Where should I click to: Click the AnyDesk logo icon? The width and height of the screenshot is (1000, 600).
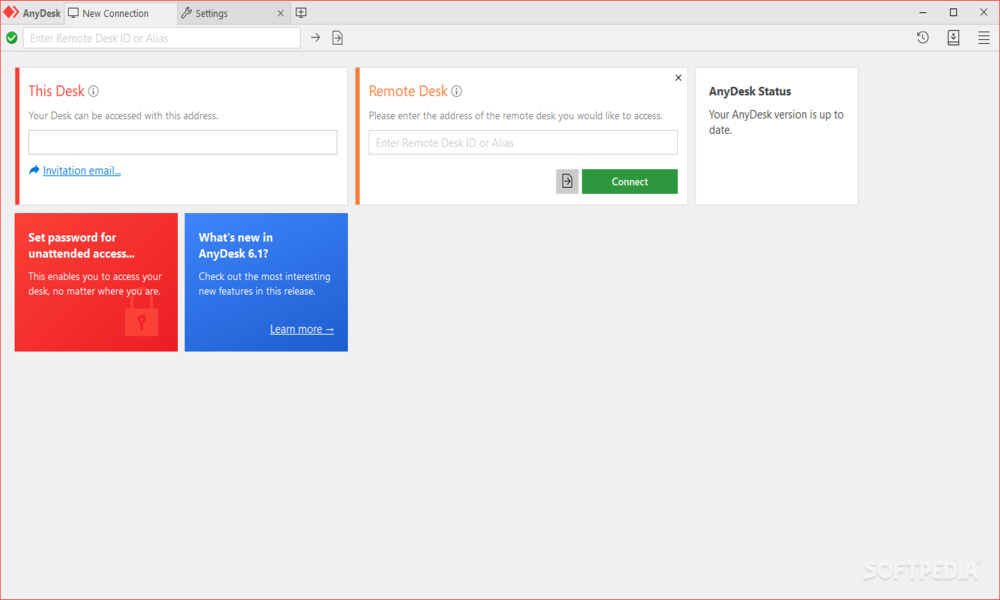click(11, 13)
